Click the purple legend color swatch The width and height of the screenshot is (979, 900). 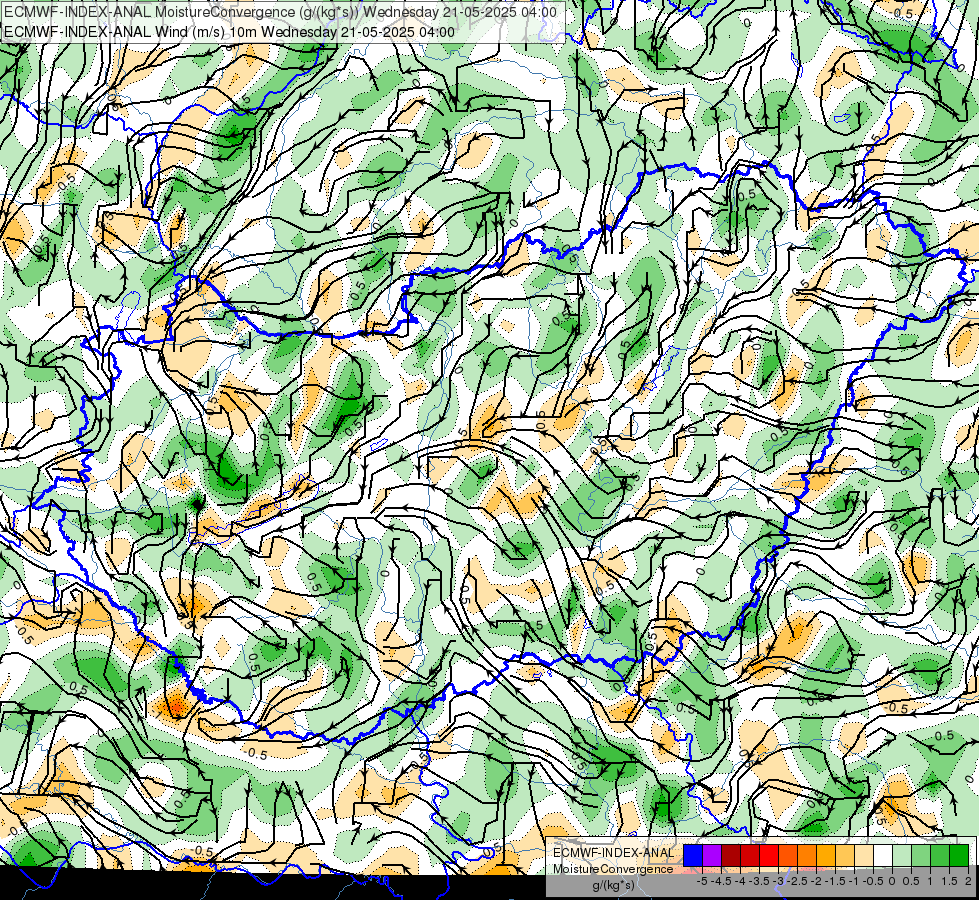tap(712, 855)
